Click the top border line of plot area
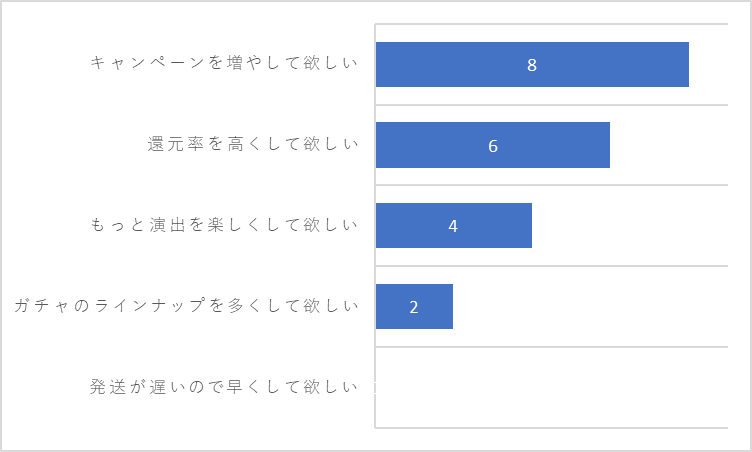Screen dimensions: 752x452 click(x=552, y=24)
